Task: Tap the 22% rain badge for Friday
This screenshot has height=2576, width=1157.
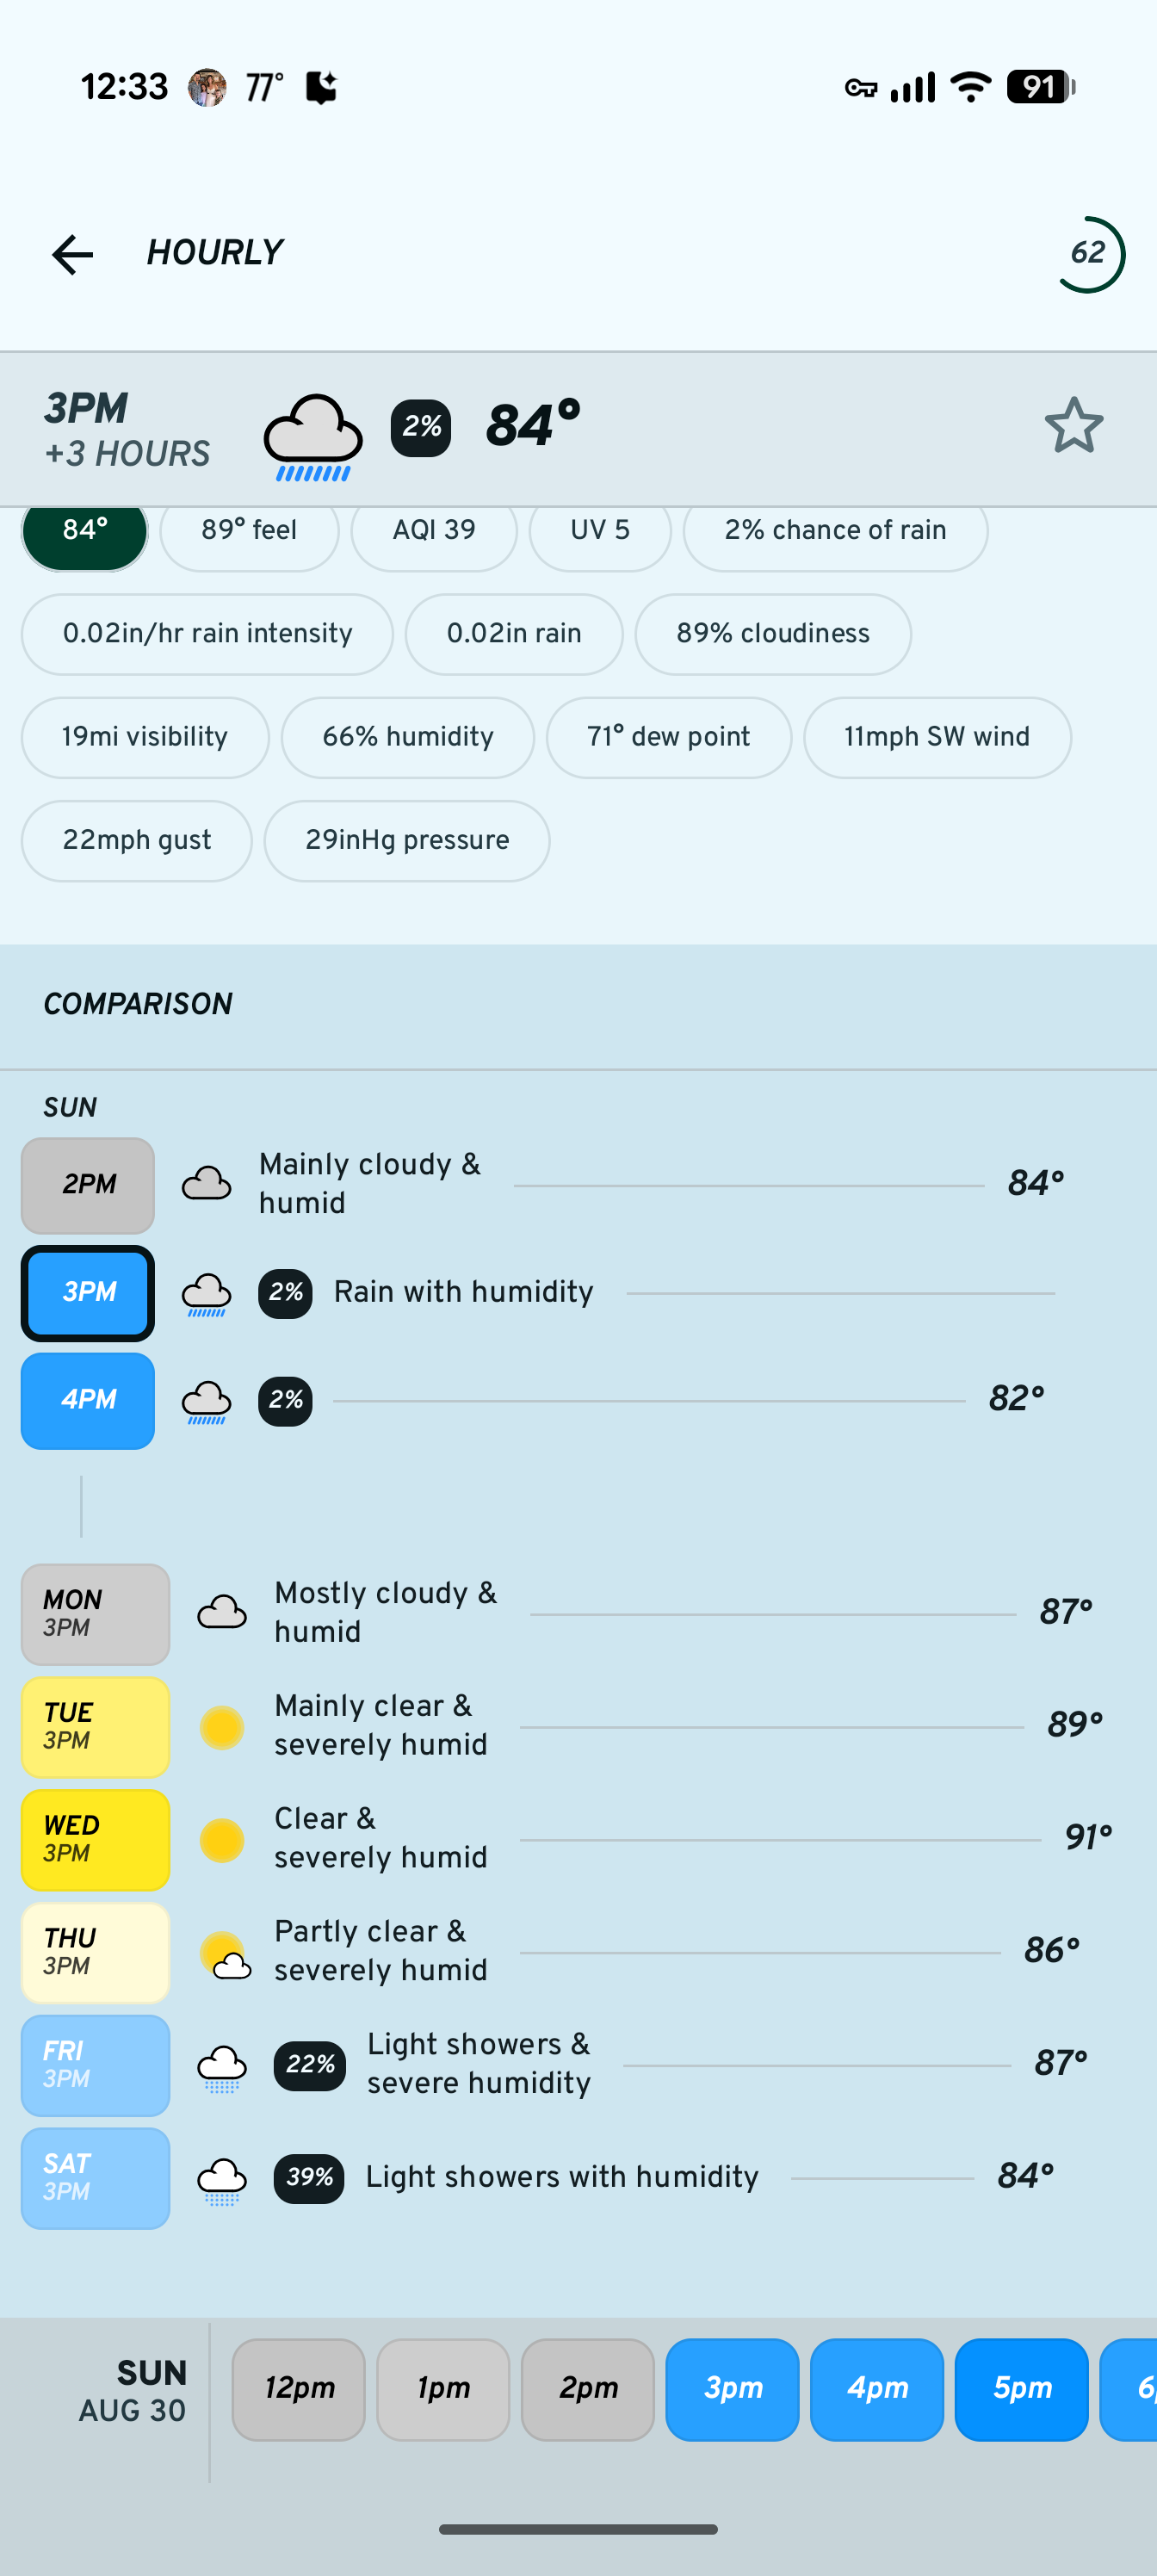Action: click(310, 2065)
